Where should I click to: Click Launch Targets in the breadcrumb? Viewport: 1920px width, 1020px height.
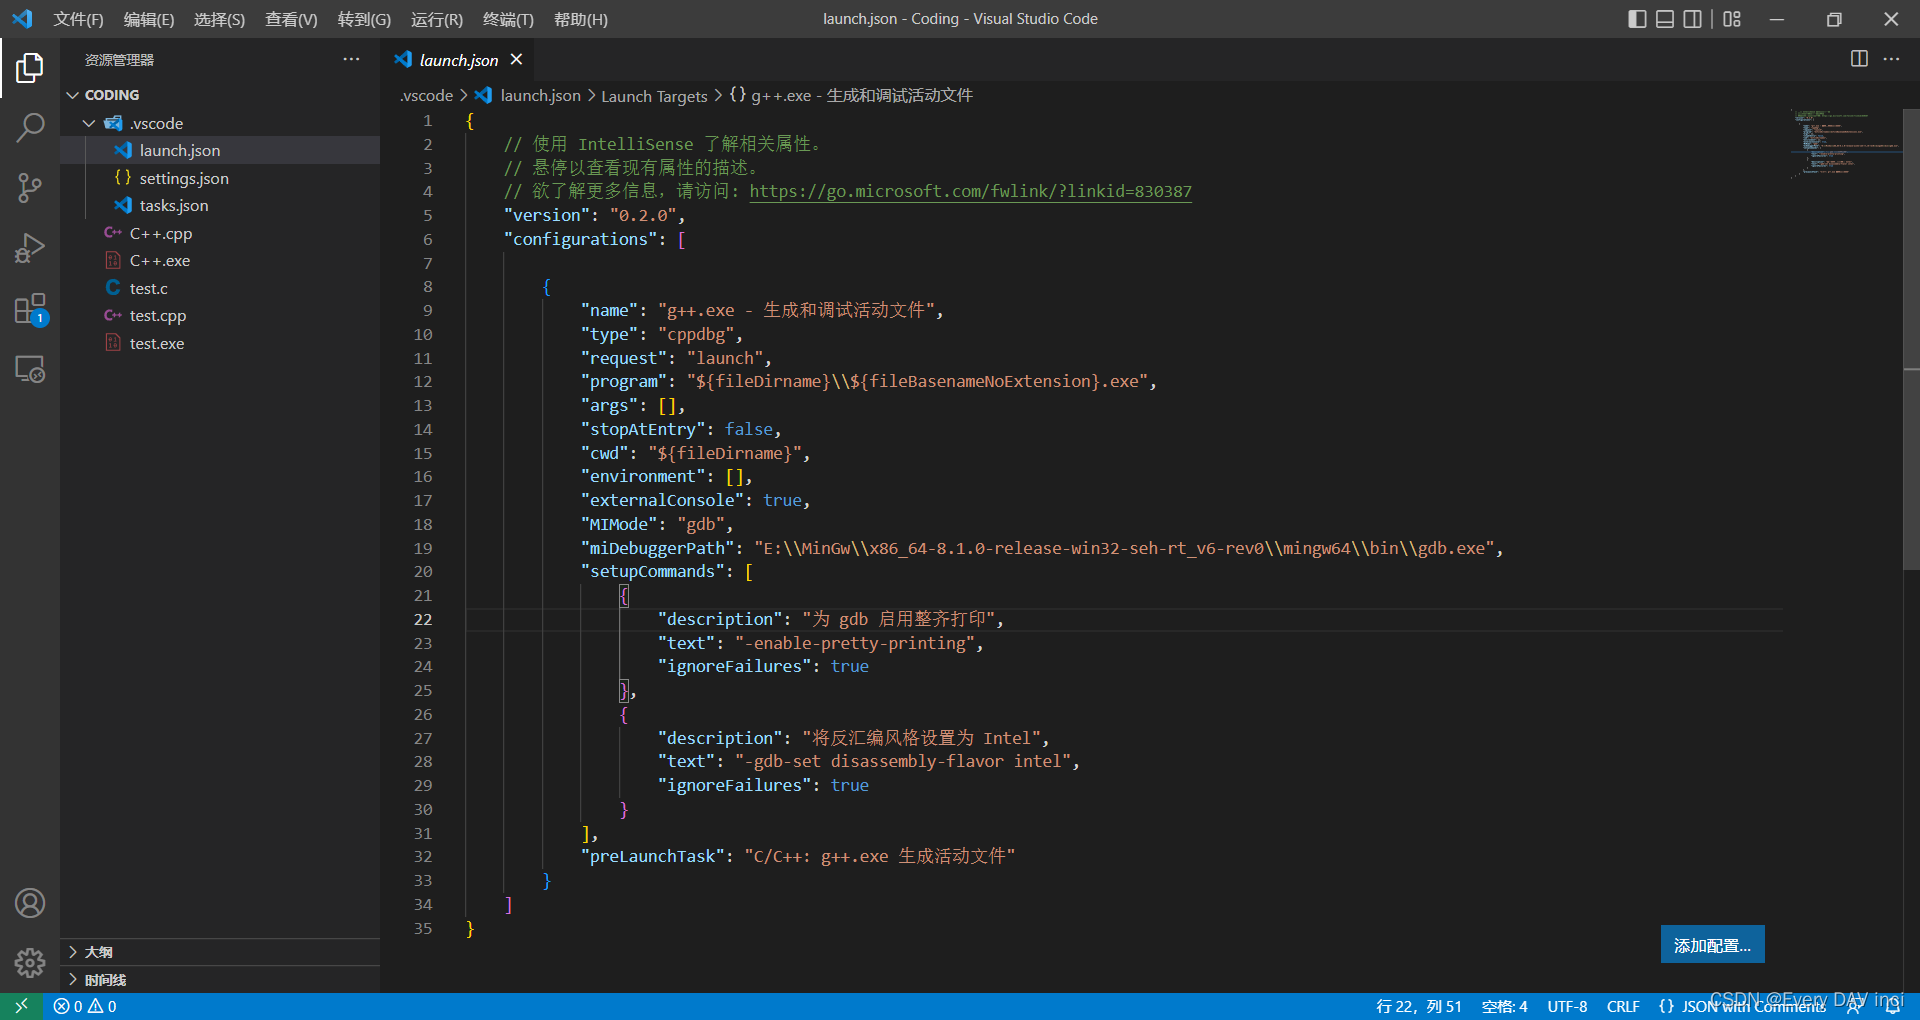pos(654,96)
